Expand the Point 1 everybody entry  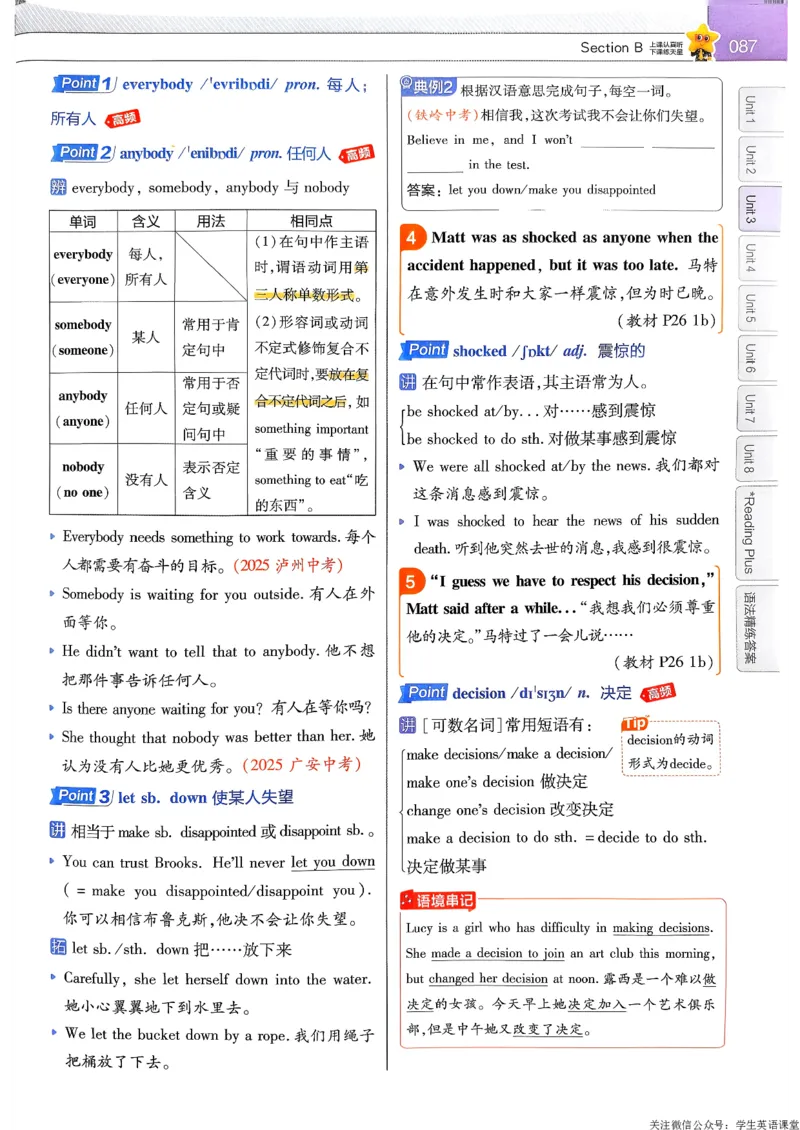point(79,84)
